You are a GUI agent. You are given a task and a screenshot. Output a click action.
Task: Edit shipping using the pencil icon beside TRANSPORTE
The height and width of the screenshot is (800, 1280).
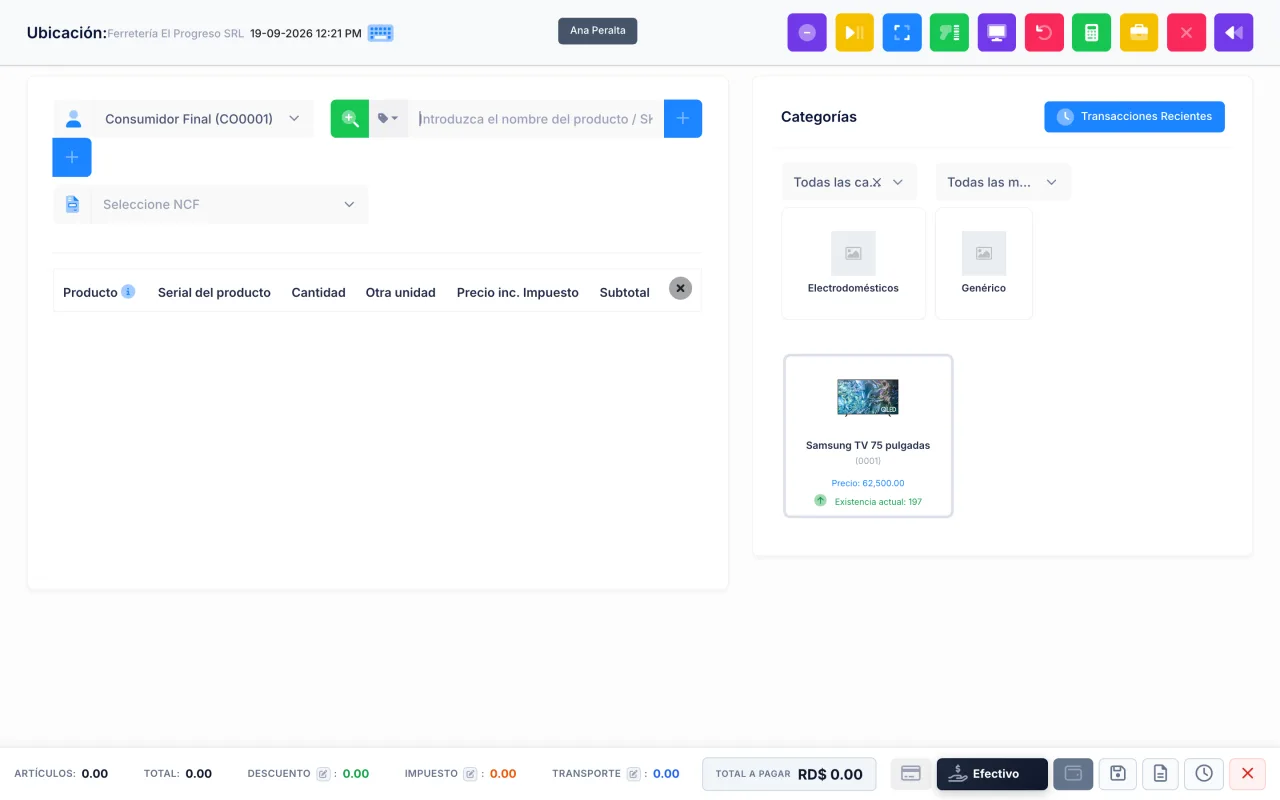[634, 774]
